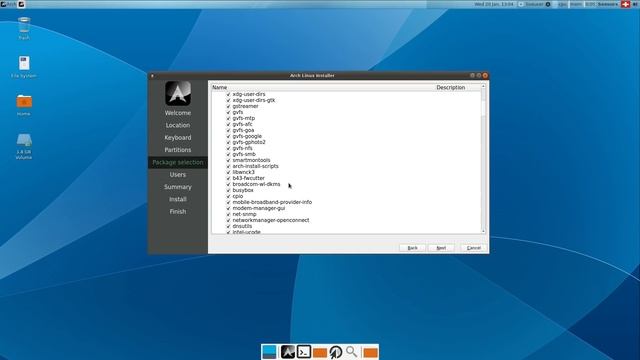
Task: Uncheck the modem-manager-gui package
Action: click(229, 208)
